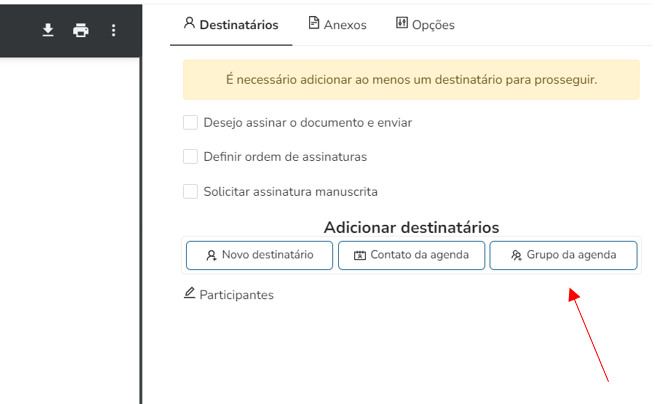Image resolution: width=655 pixels, height=404 pixels.
Task: Tick "Solicitar assinatura manuscrita" checkbox
Action: coord(190,191)
